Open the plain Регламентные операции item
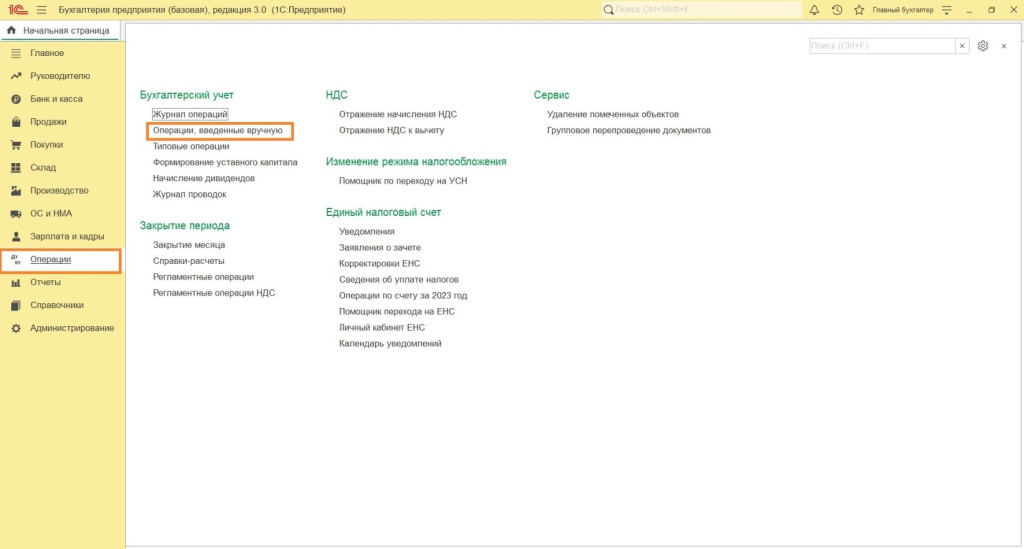Viewport: 1024px width, 549px height. [x=203, y=277]
